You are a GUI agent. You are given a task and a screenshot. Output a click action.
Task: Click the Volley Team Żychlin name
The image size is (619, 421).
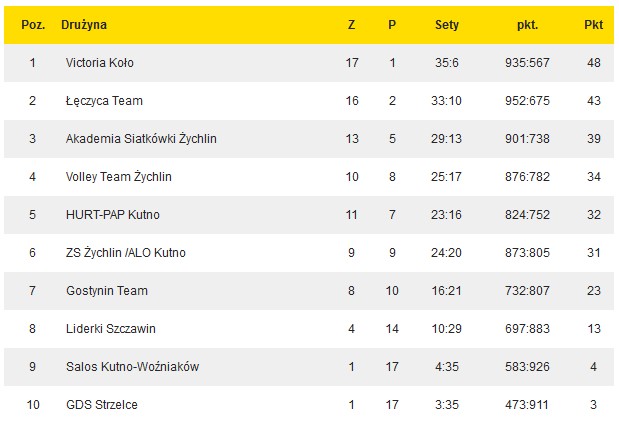[x=118, y=177]
